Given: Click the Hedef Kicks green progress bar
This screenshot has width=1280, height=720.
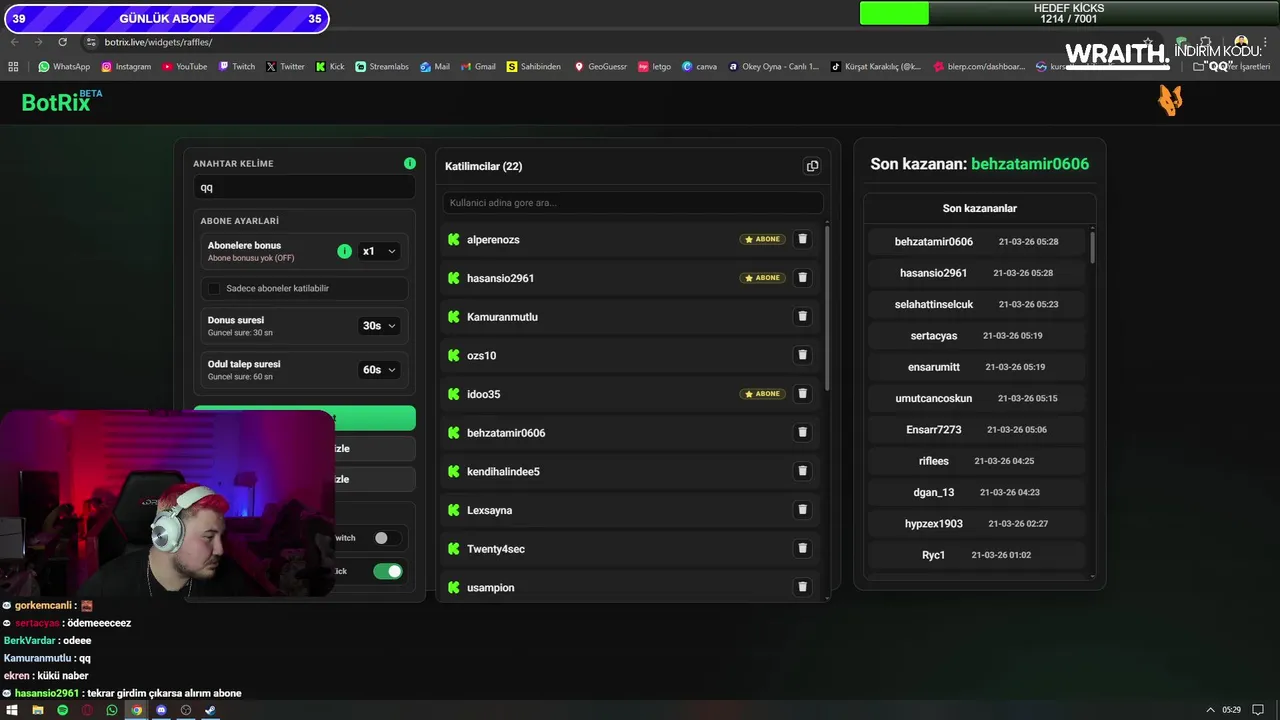Looking at the screenshot, I should coord(894,13).
